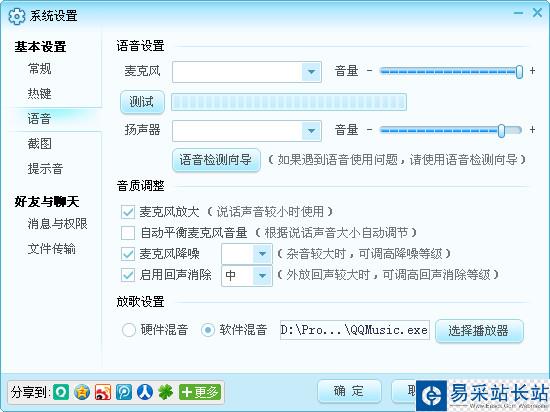Share to Tencent Weibo blue icon
This screenshot has height=412, width=550.
click(x=124, y=392)
